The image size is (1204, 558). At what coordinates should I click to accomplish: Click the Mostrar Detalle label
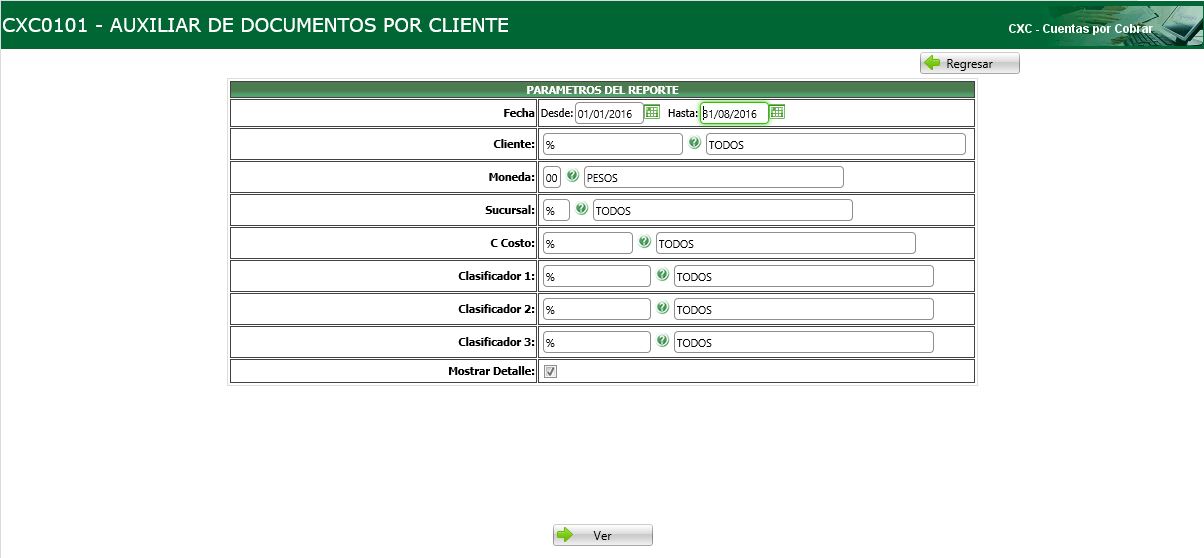click(x=492, y=371)
